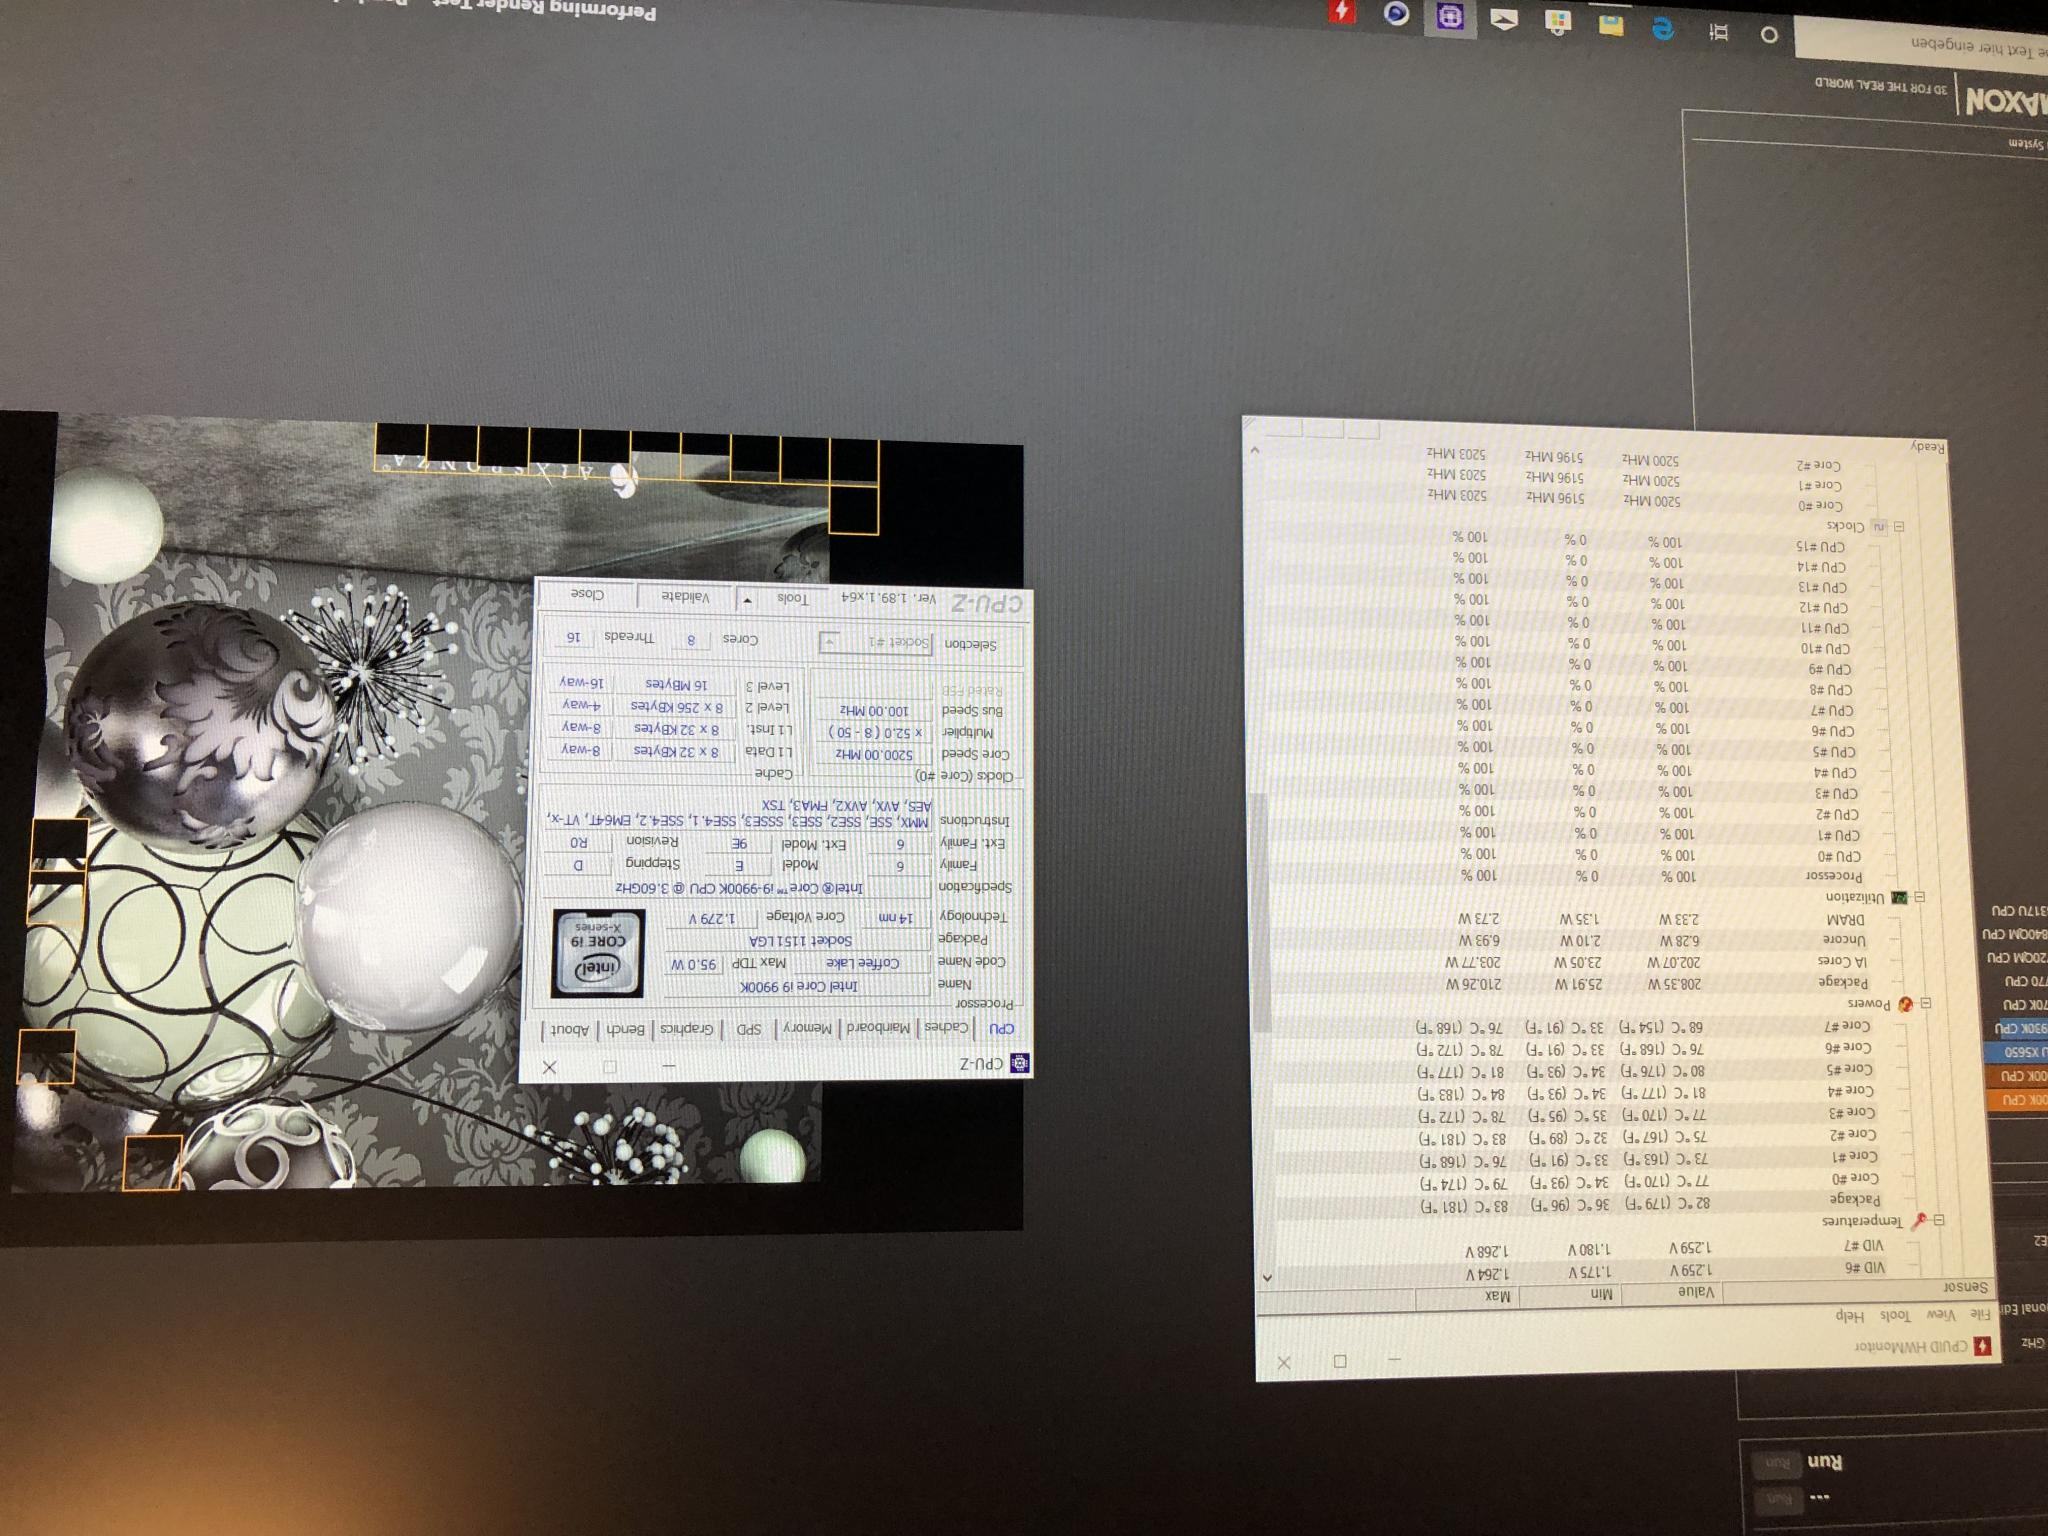2048x1536 pixels.
Task: Click the HWMonitor taskbar icon
Action: [x=1341, y=13]
